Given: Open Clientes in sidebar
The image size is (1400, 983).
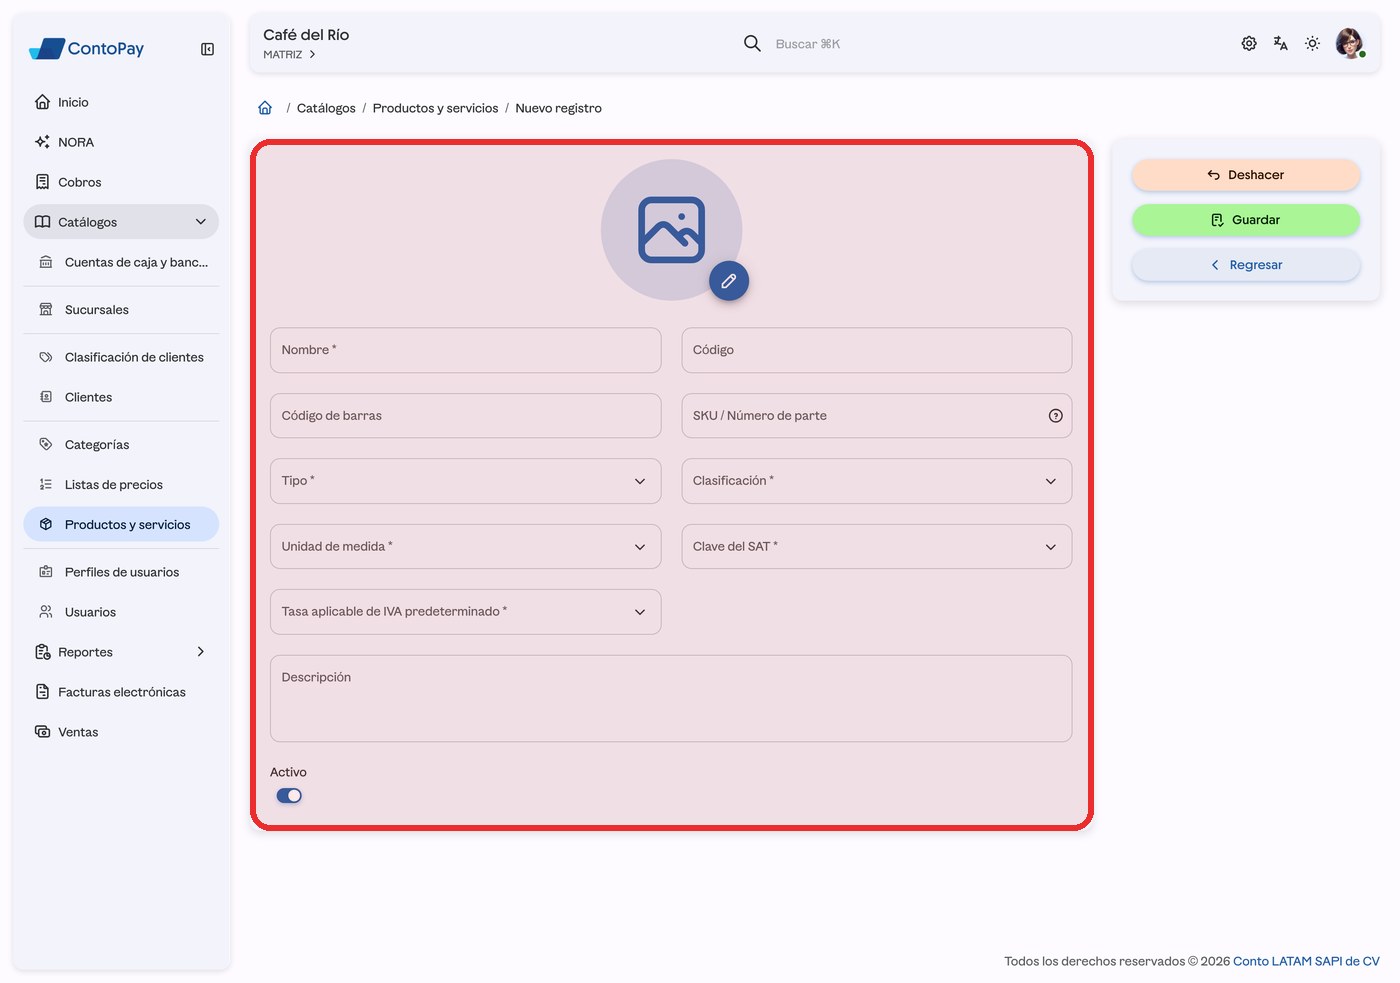Looking at the screenshot, I should pyautogui.click(x=121, y=397).
